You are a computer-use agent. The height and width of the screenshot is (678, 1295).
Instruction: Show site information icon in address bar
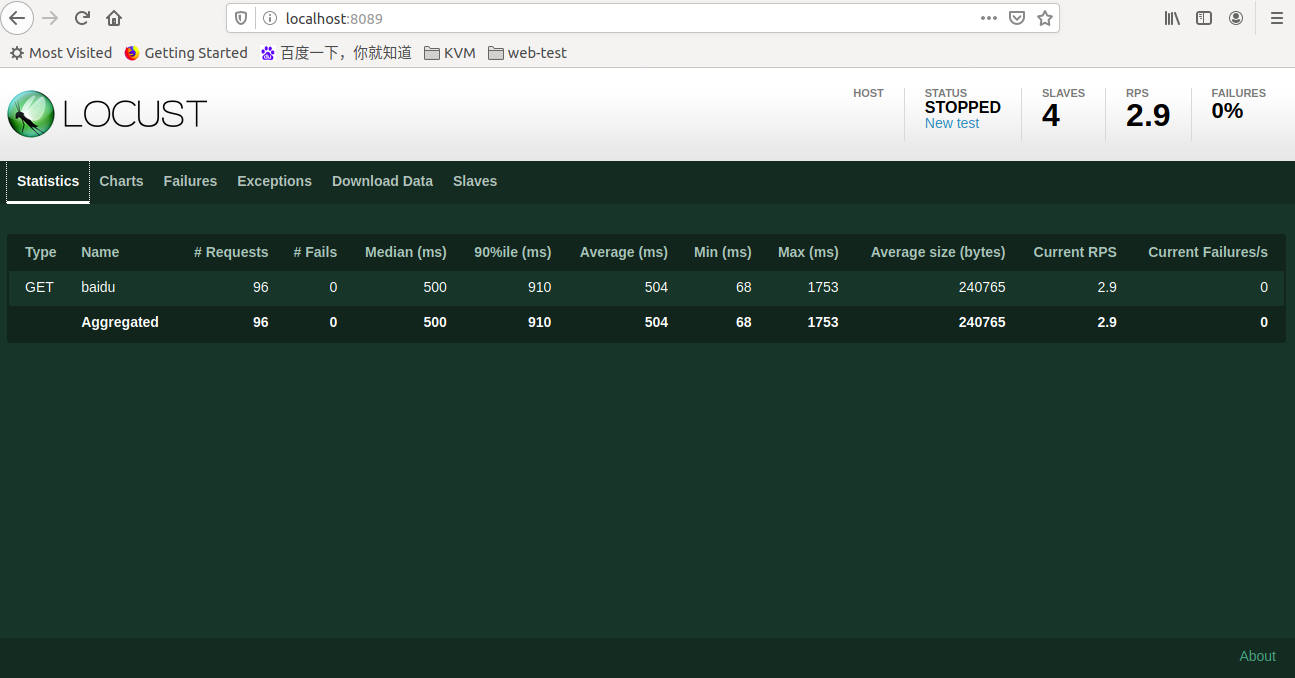(269, 18)
